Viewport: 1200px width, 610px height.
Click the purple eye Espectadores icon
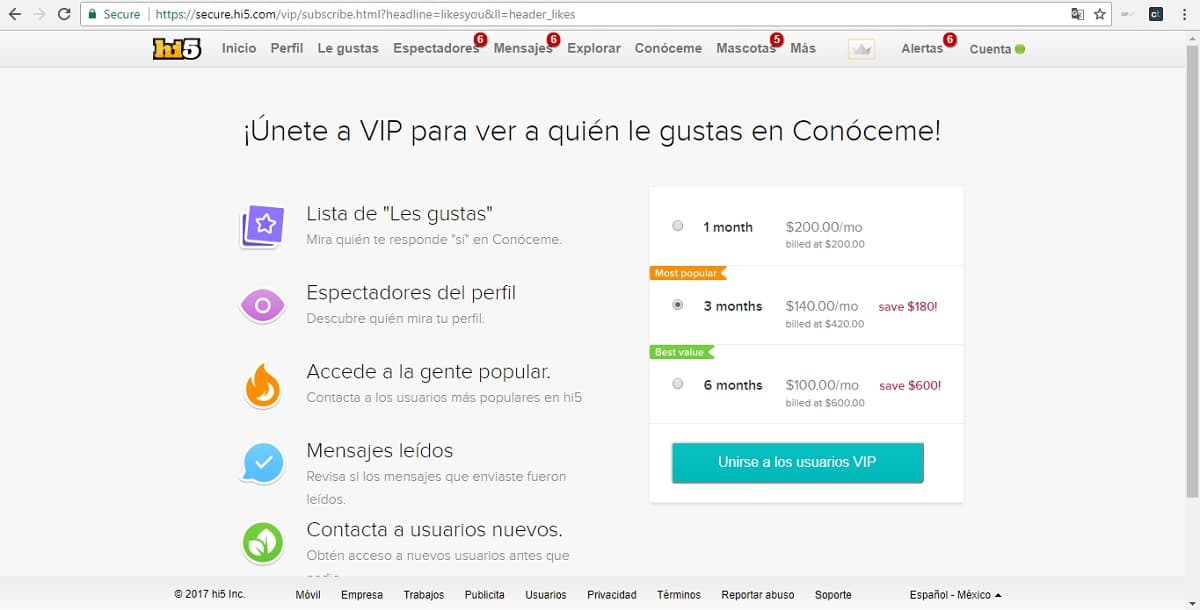tap(263, 305)
